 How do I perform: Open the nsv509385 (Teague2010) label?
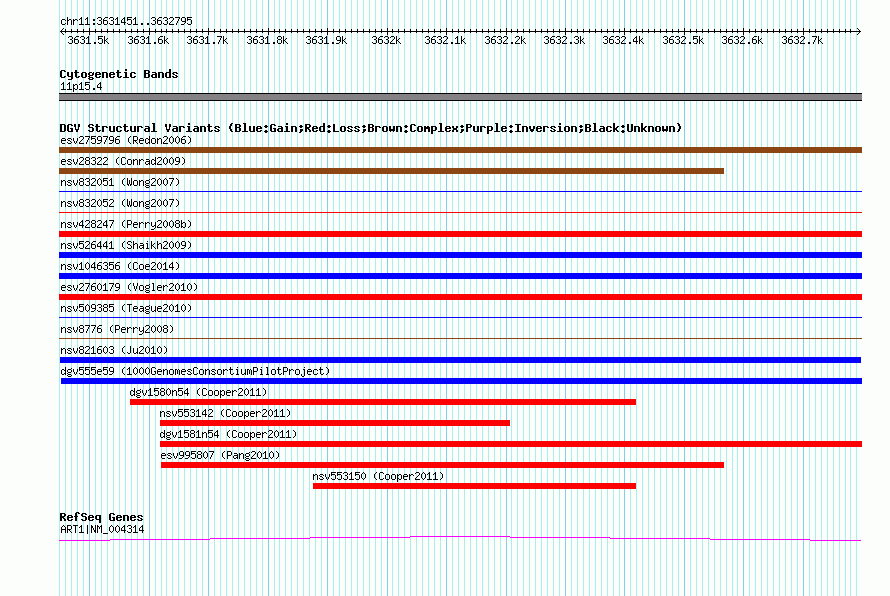(x=126, y=308)
